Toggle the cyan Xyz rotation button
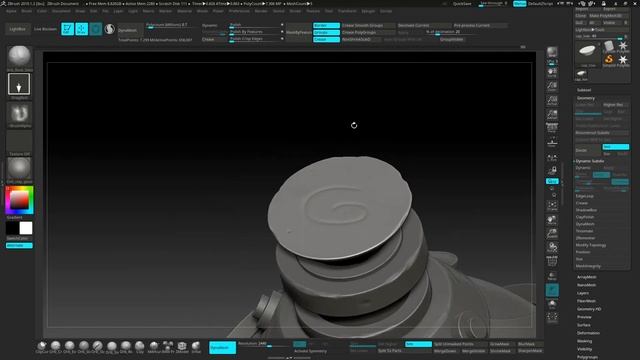This screenshot has height=360, width=640. (552, 181)
